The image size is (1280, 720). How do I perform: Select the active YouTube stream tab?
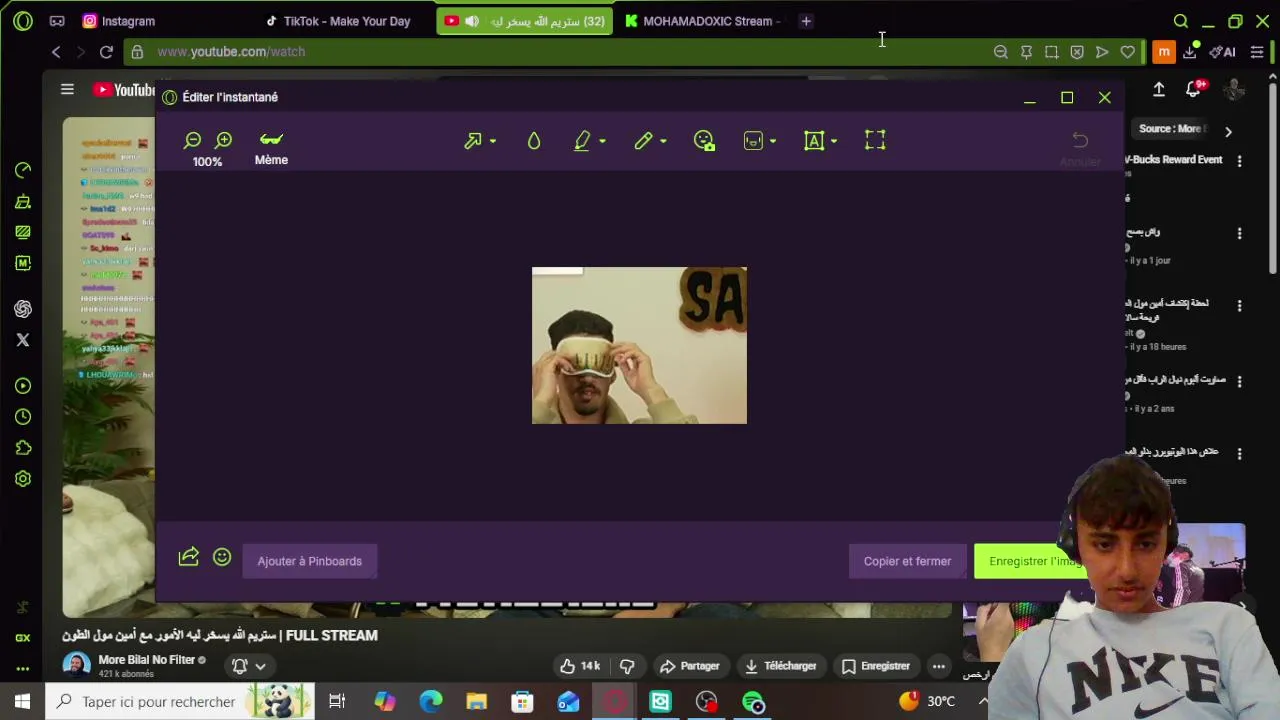[524, 21]
